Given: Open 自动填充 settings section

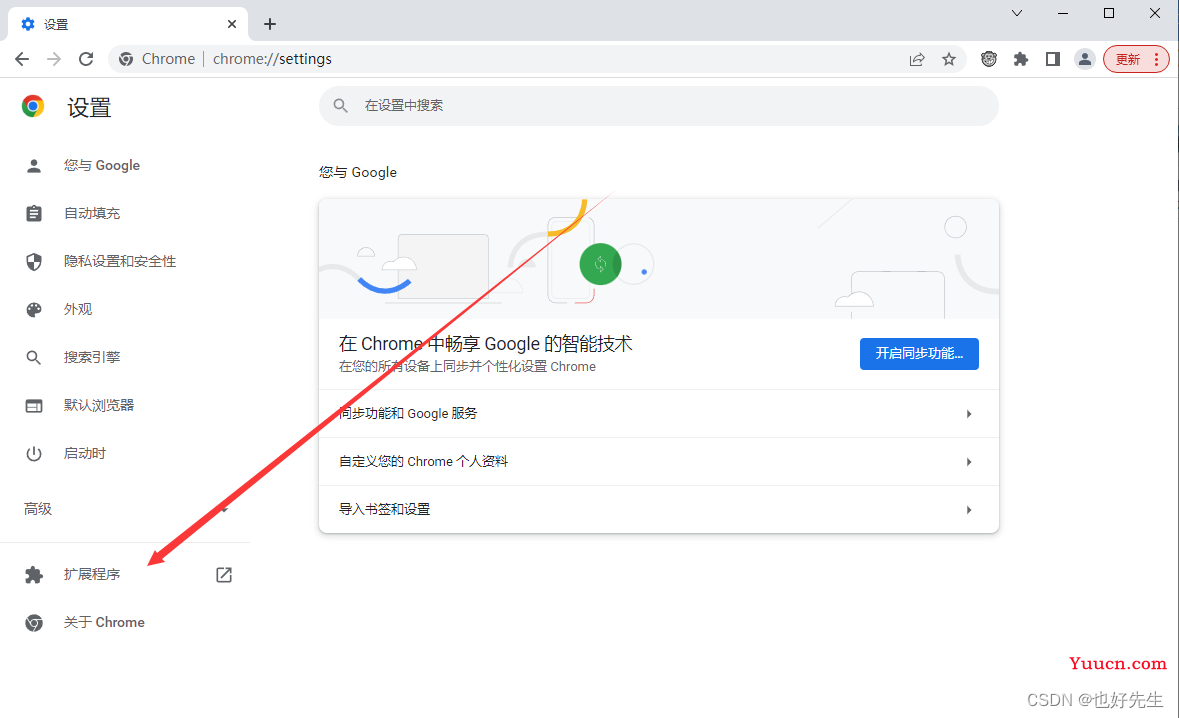Looking at the screenshot, I should [92, 214].
